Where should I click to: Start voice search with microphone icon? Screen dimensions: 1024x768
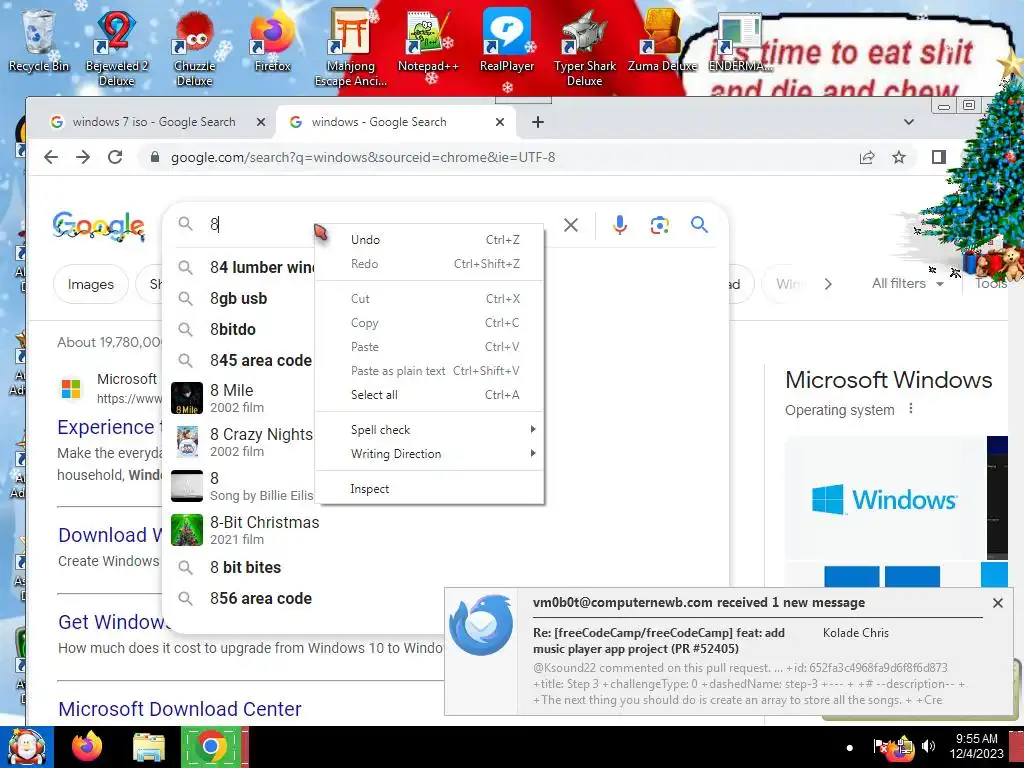[620, 225]
